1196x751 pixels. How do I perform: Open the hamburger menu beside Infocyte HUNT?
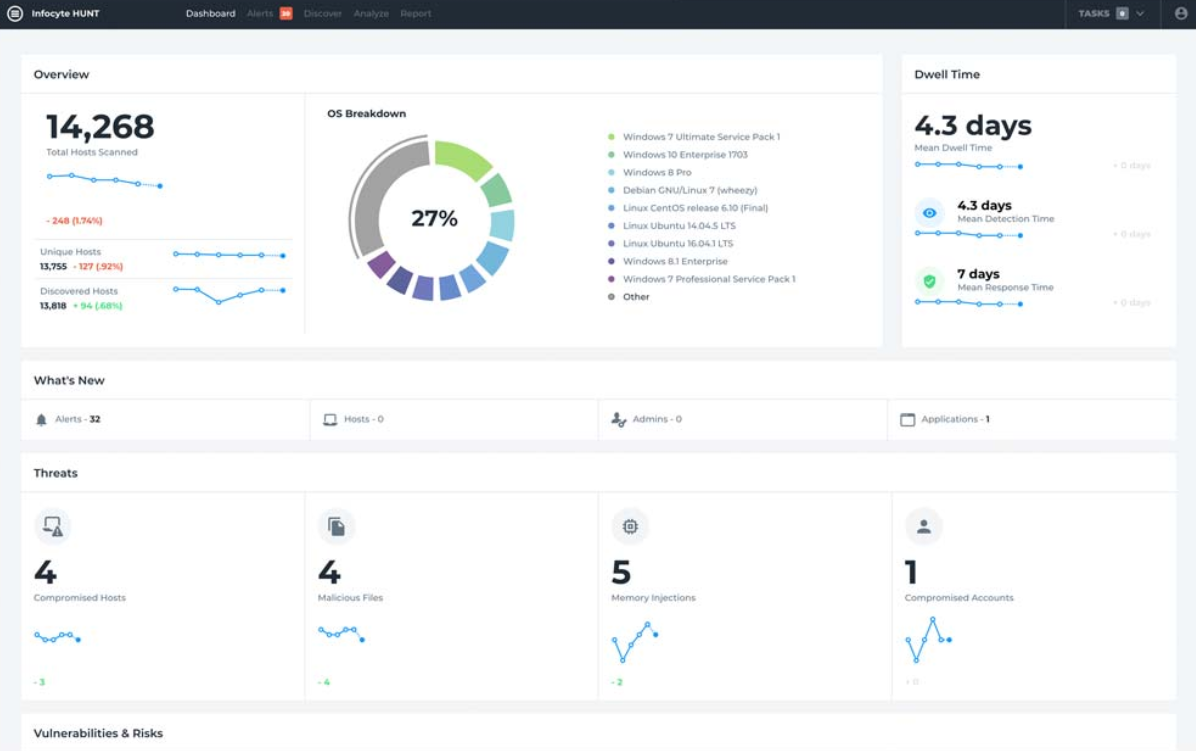[x=15, y=14]
